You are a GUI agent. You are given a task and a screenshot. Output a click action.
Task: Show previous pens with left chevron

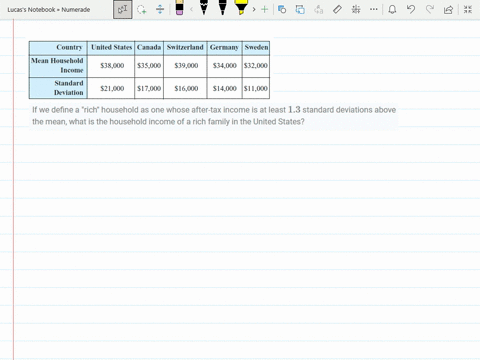[191, 9]
